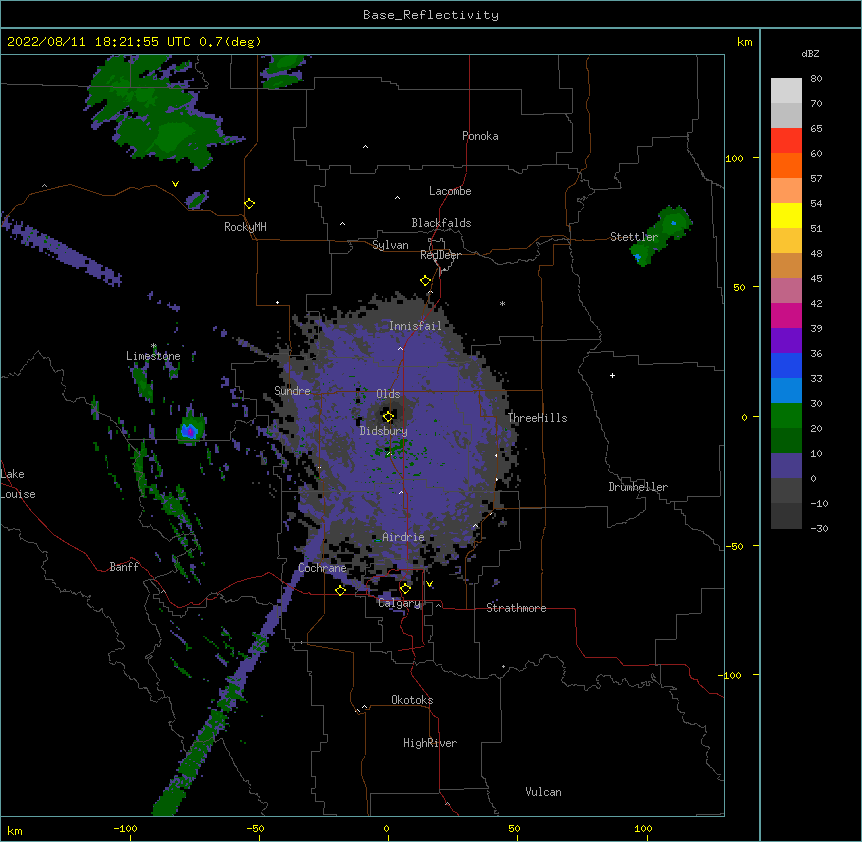Click the green echo cluster near Stettler
The height and width of the screenshot is (842, 862).
click(660, 235)
